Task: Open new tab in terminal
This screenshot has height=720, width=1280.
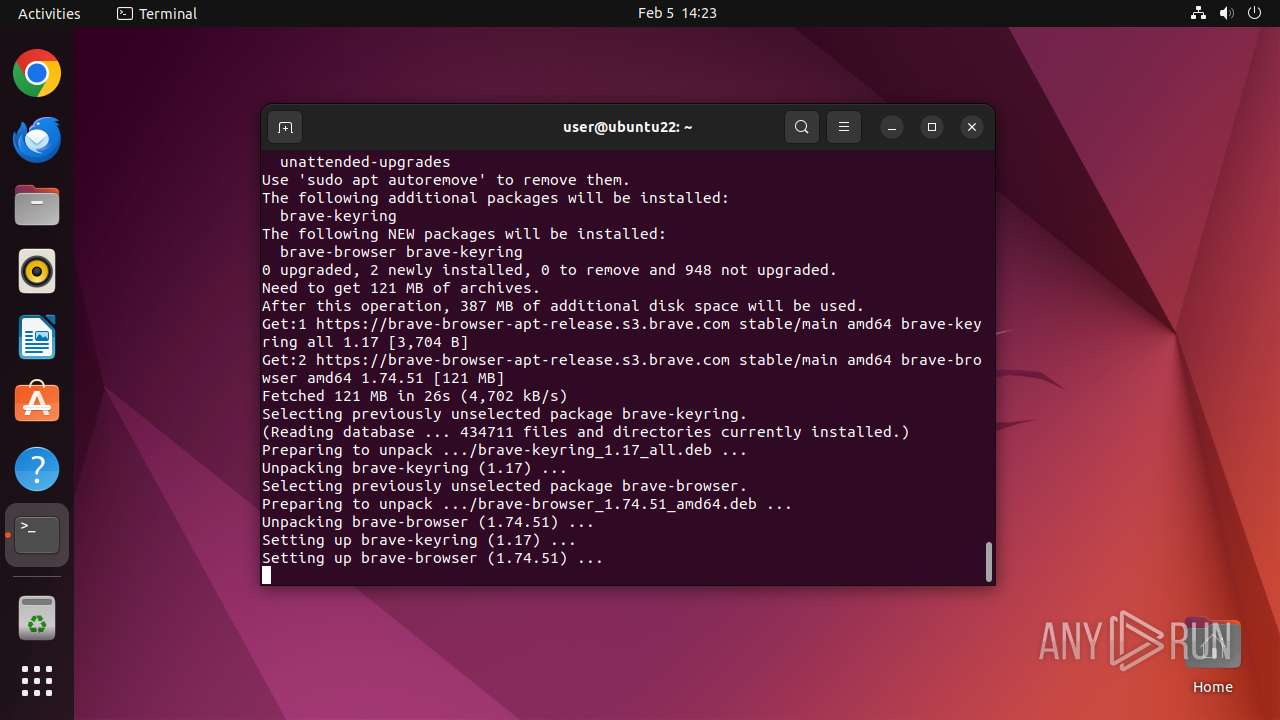Action: coord(285,127)
